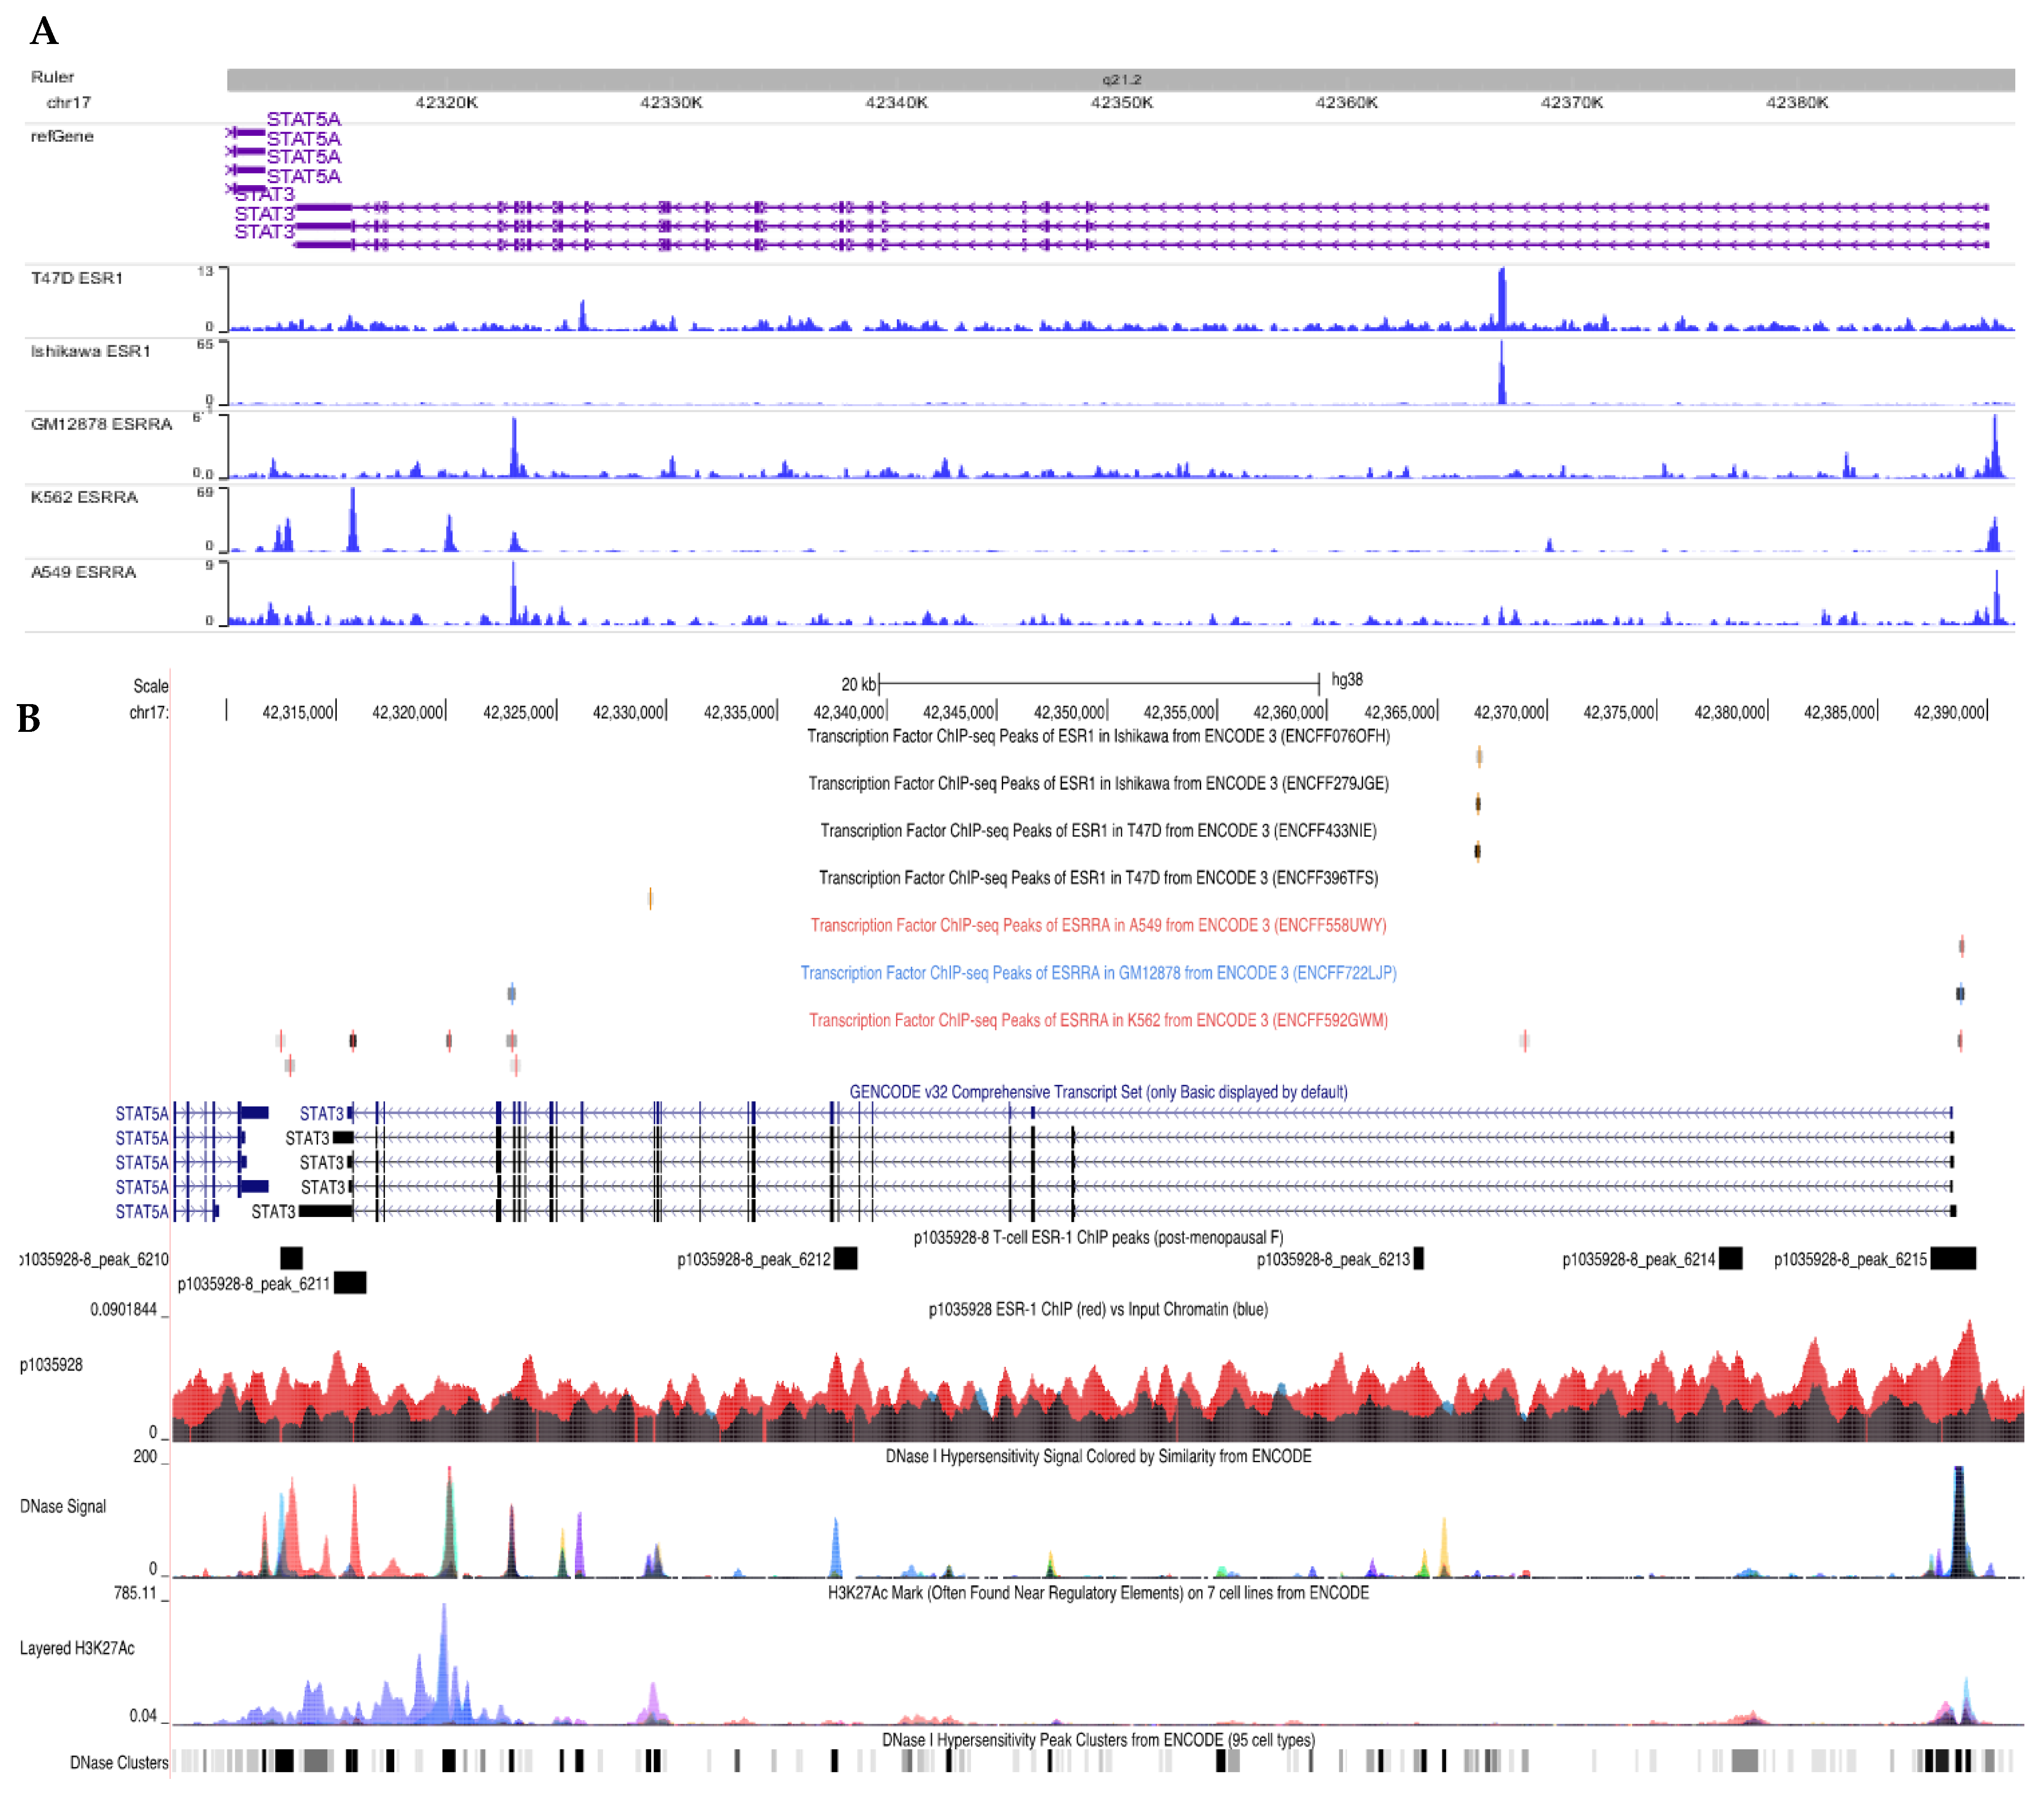Click the ESRRA in A549 track title
Image resolution: width=2044 pixels, height=1799 pixels.
tap(1098, 925)
